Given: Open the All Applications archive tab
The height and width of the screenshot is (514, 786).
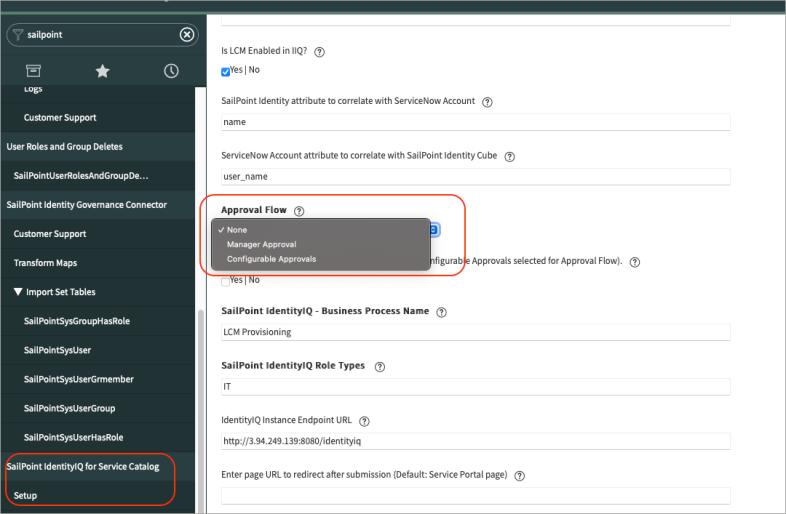Looking at the screenshot, I should [34, 71].
